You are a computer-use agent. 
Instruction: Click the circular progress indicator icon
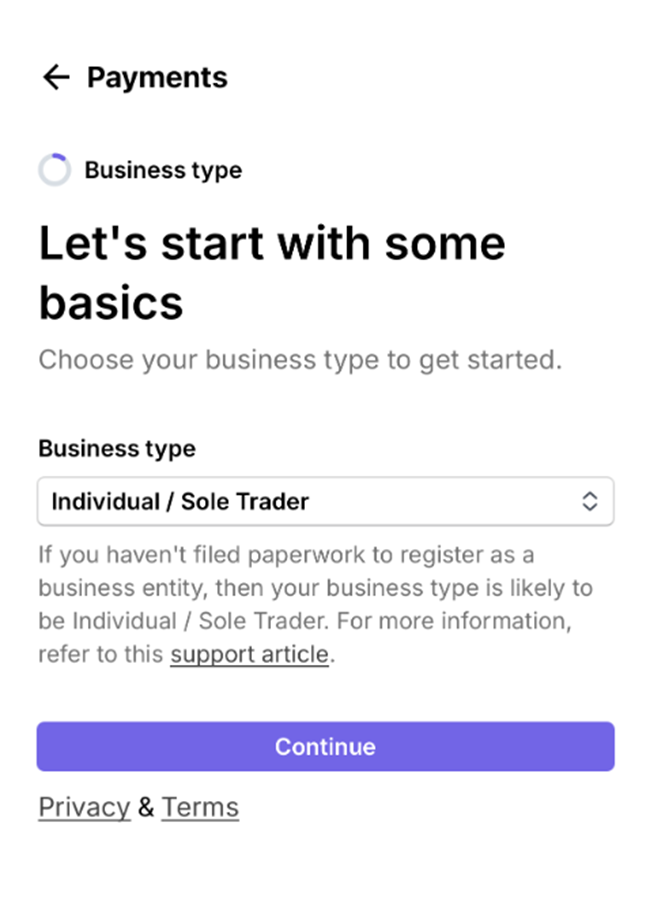54,170
